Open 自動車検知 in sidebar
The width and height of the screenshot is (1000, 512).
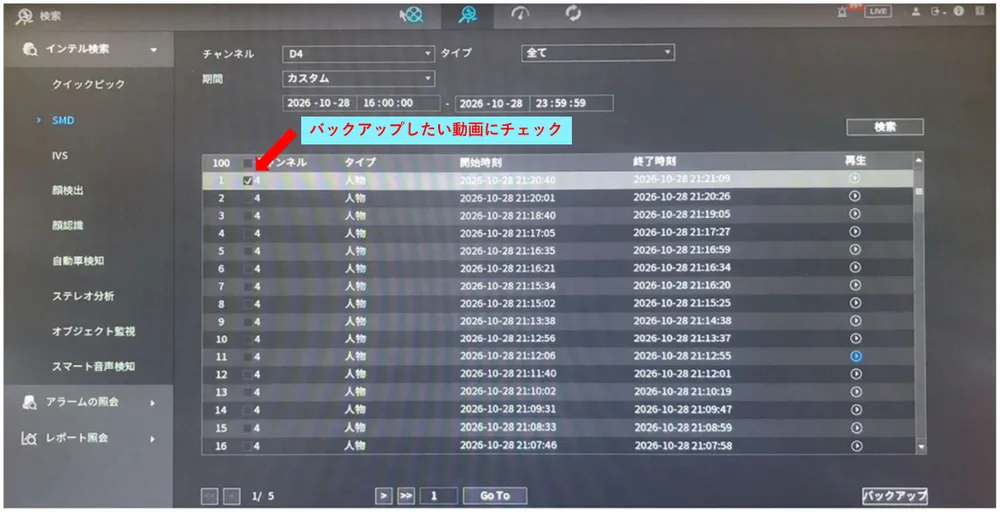coord(78,261)
